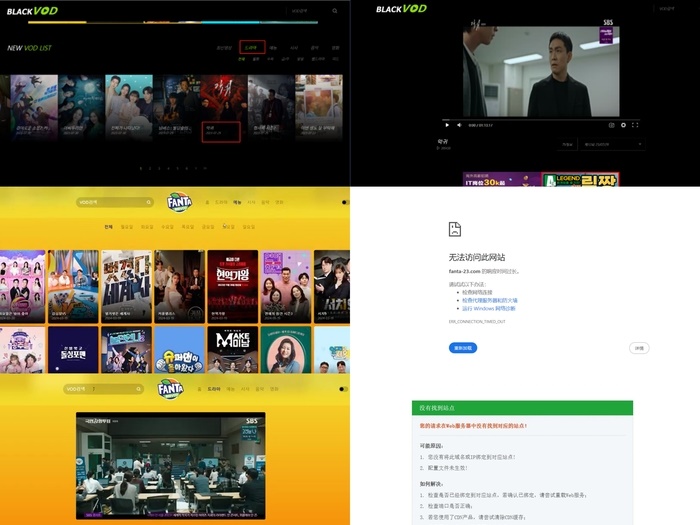Toggle the dark-mode switch on the upper Fanta page
Screen dimensions: 700x525
click(345, 202)
